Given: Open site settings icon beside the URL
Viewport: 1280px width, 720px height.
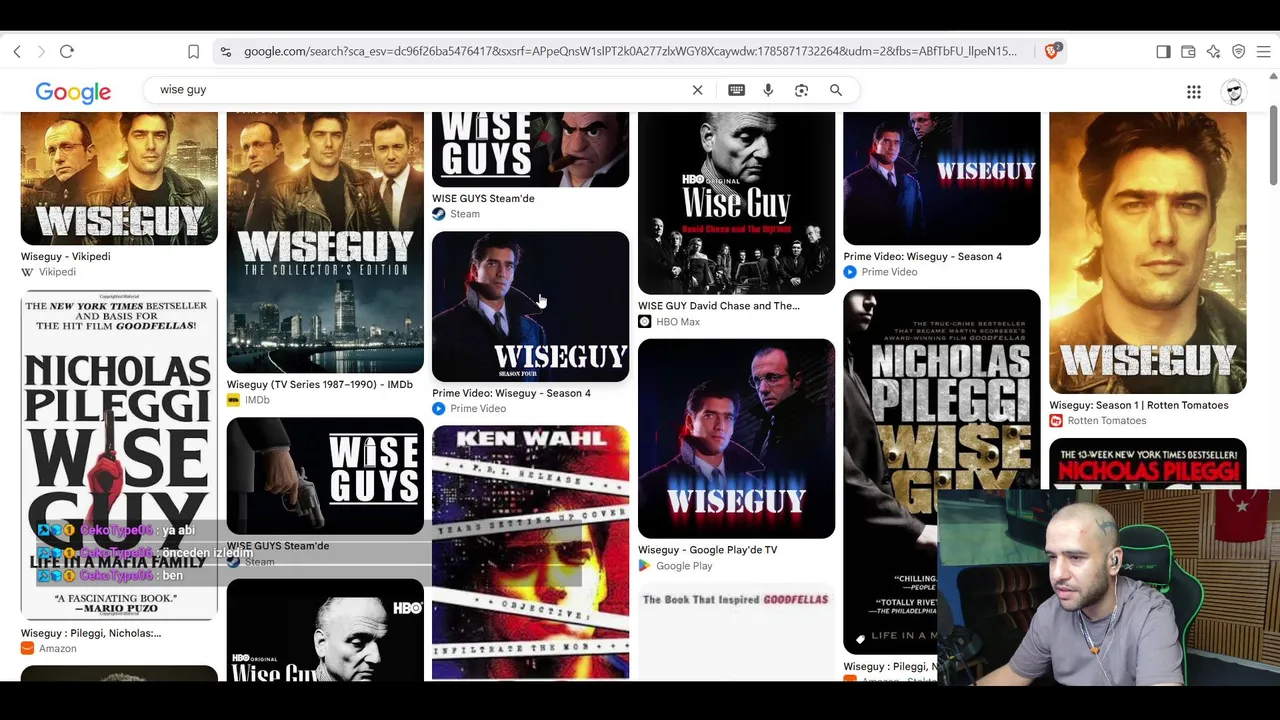Looking at the screenshot, I should [226, 51].
